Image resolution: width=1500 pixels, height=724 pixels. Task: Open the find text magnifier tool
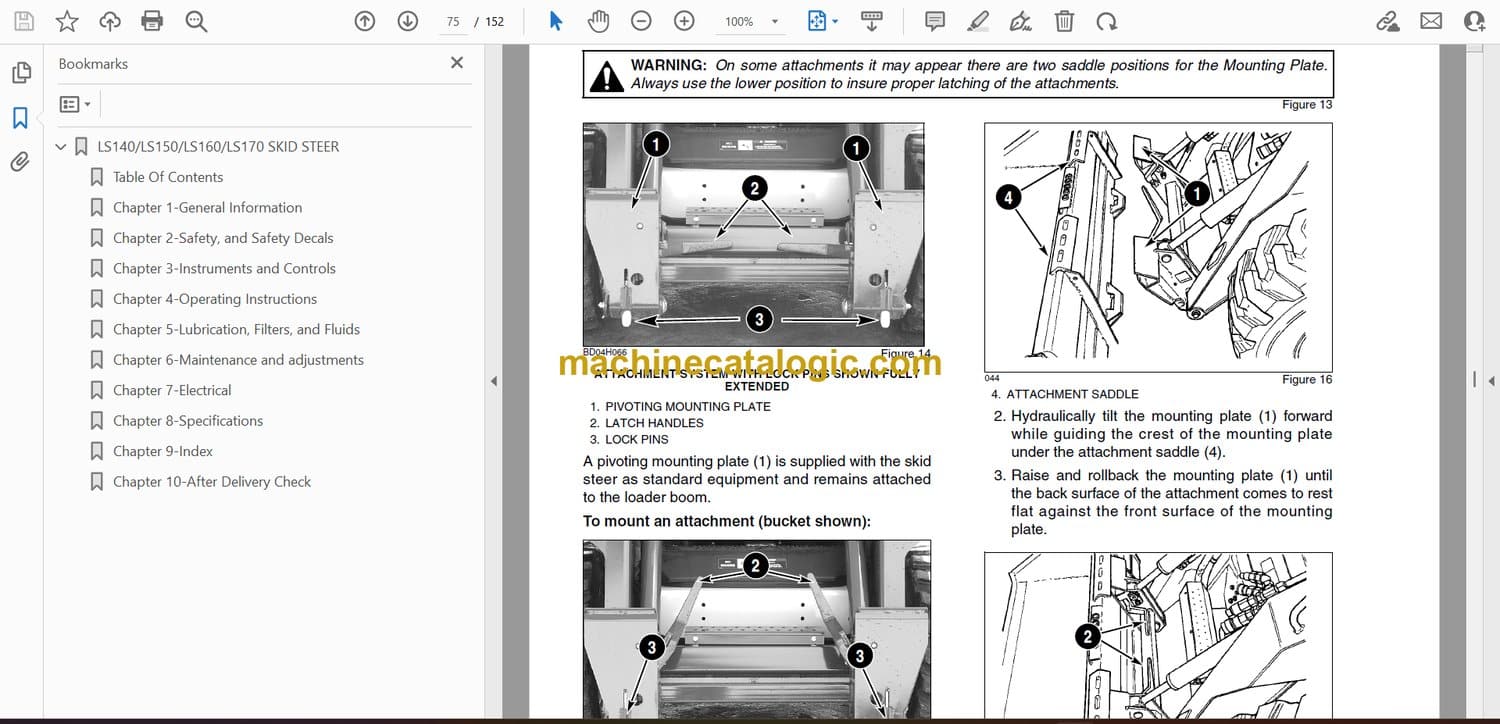[196, 21]
